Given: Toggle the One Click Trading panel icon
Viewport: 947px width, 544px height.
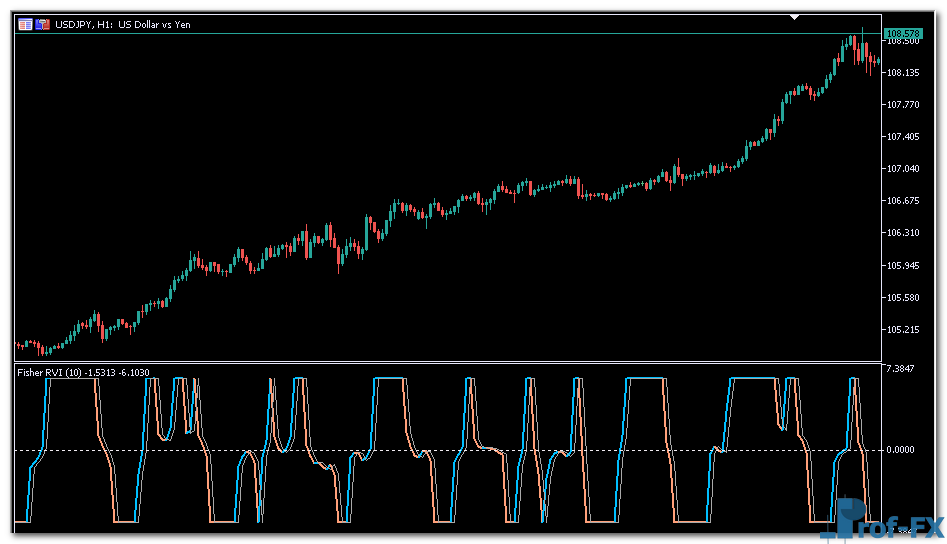Looking at the screenshot, I should point(43,24).
